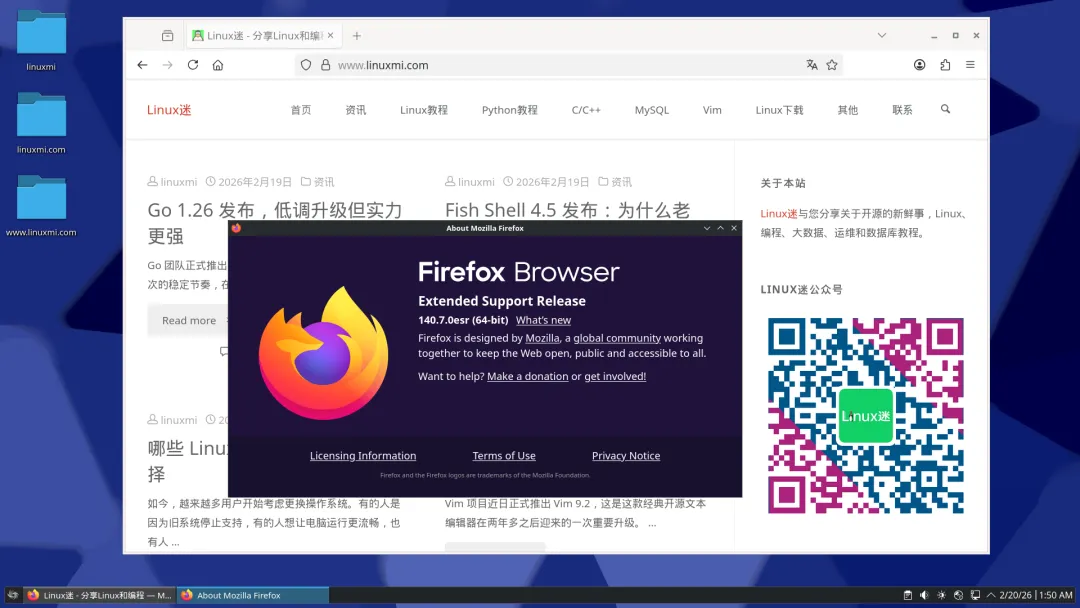Image resolution: width=1080 pixels, height=608 pixels.
Task: Open the Firefox hamburger application menu
Action: 970,65
